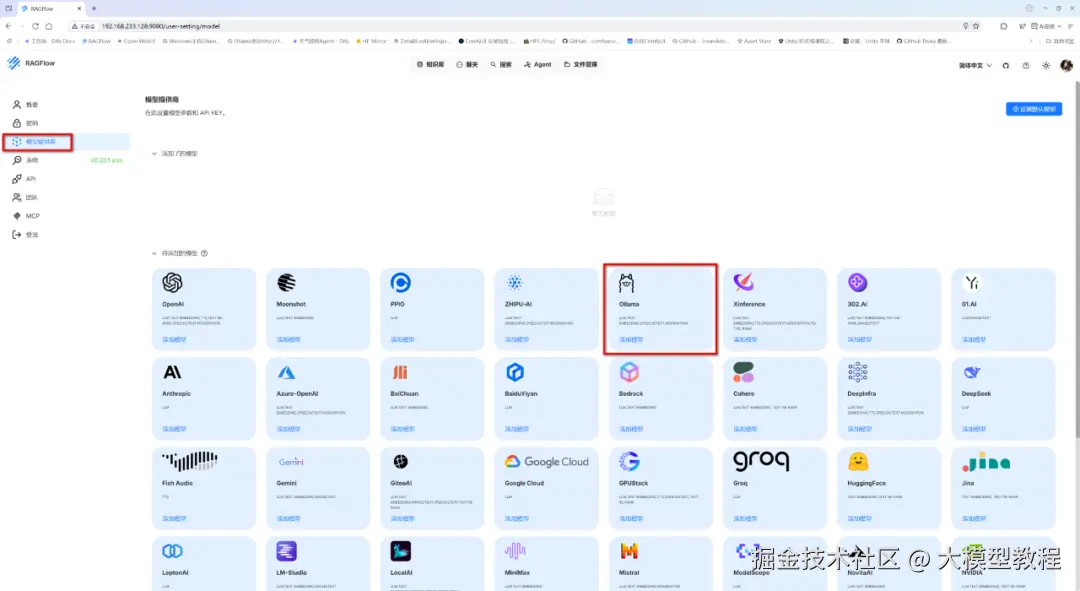1080x591 pixels.
Task: Select the MCP item in settings sidebar
Action: [67, 216]
